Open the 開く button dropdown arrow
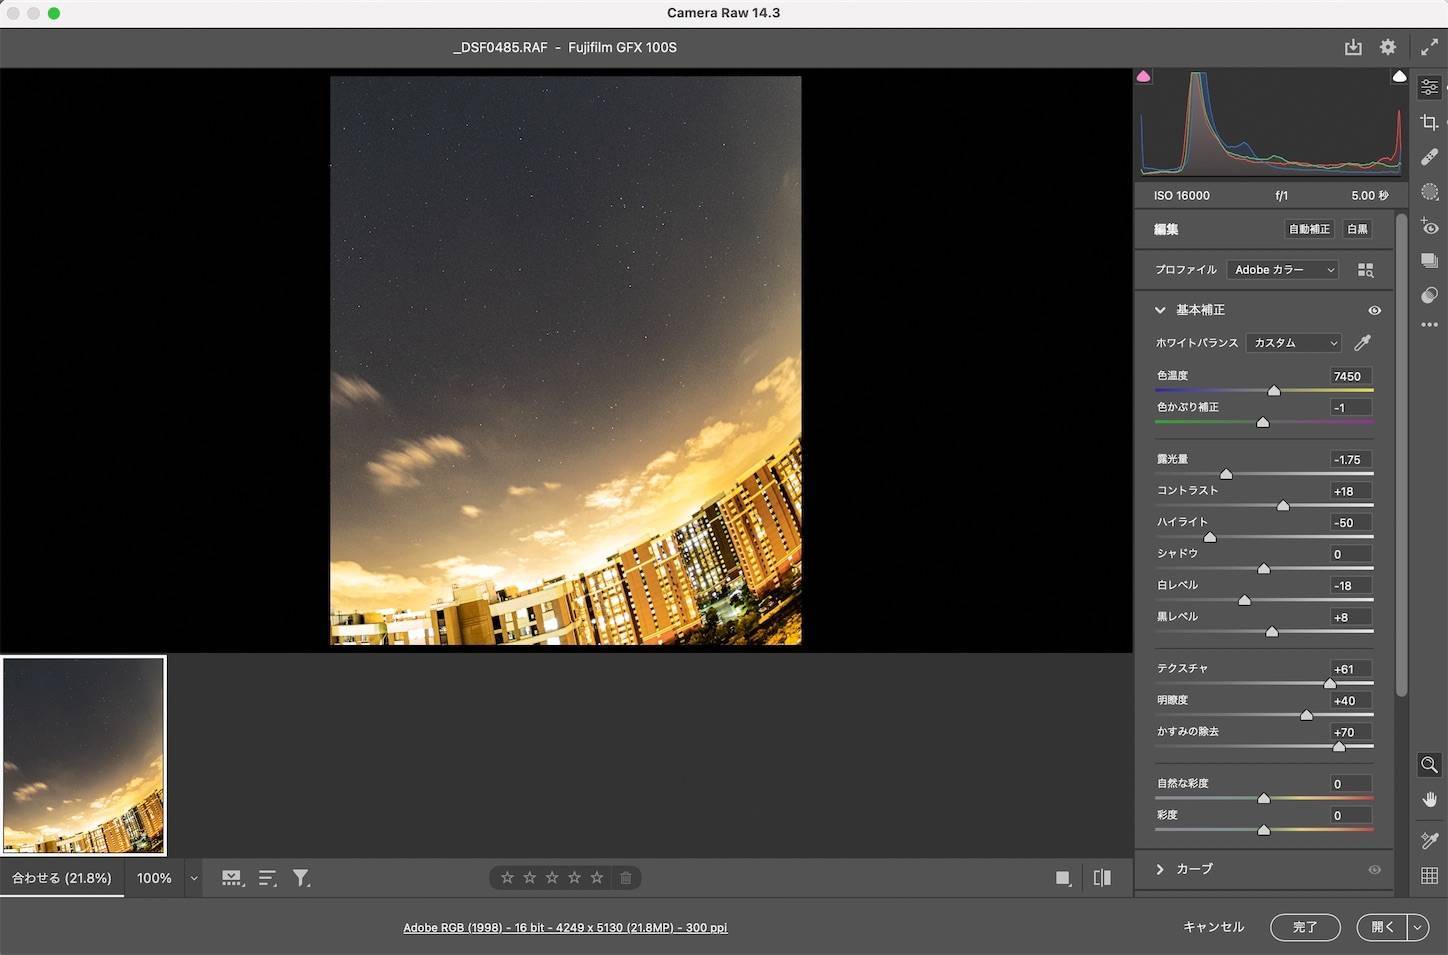This screenshot has height=955, width=1448. (x=1418, y=927)
